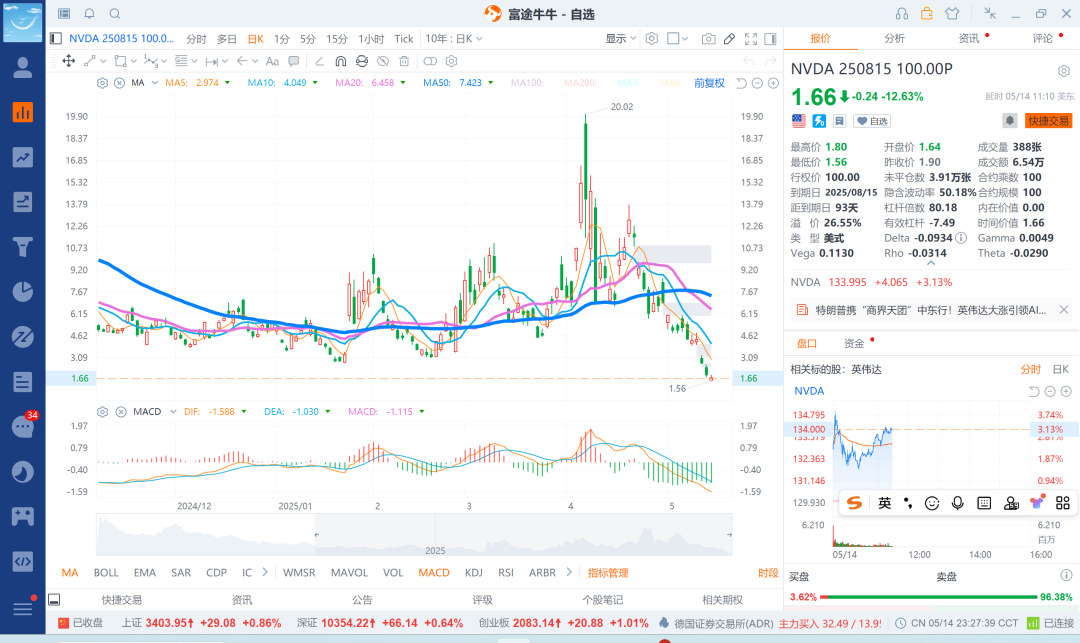The height and width of the screenshot is (643, 1080).
Task: Zoom in the main chart with plus icon
Action: pyautogui.click(x=773, y=83)
